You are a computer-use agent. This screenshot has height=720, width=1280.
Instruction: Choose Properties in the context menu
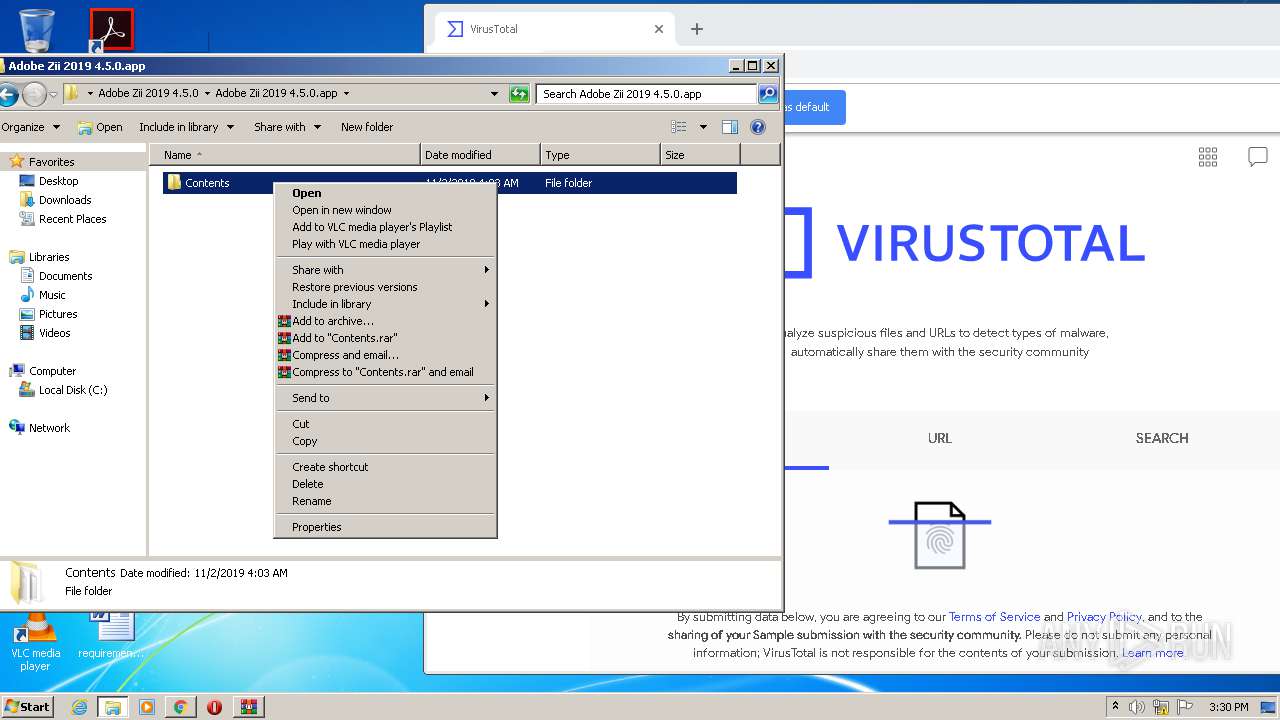coord(386,527)
